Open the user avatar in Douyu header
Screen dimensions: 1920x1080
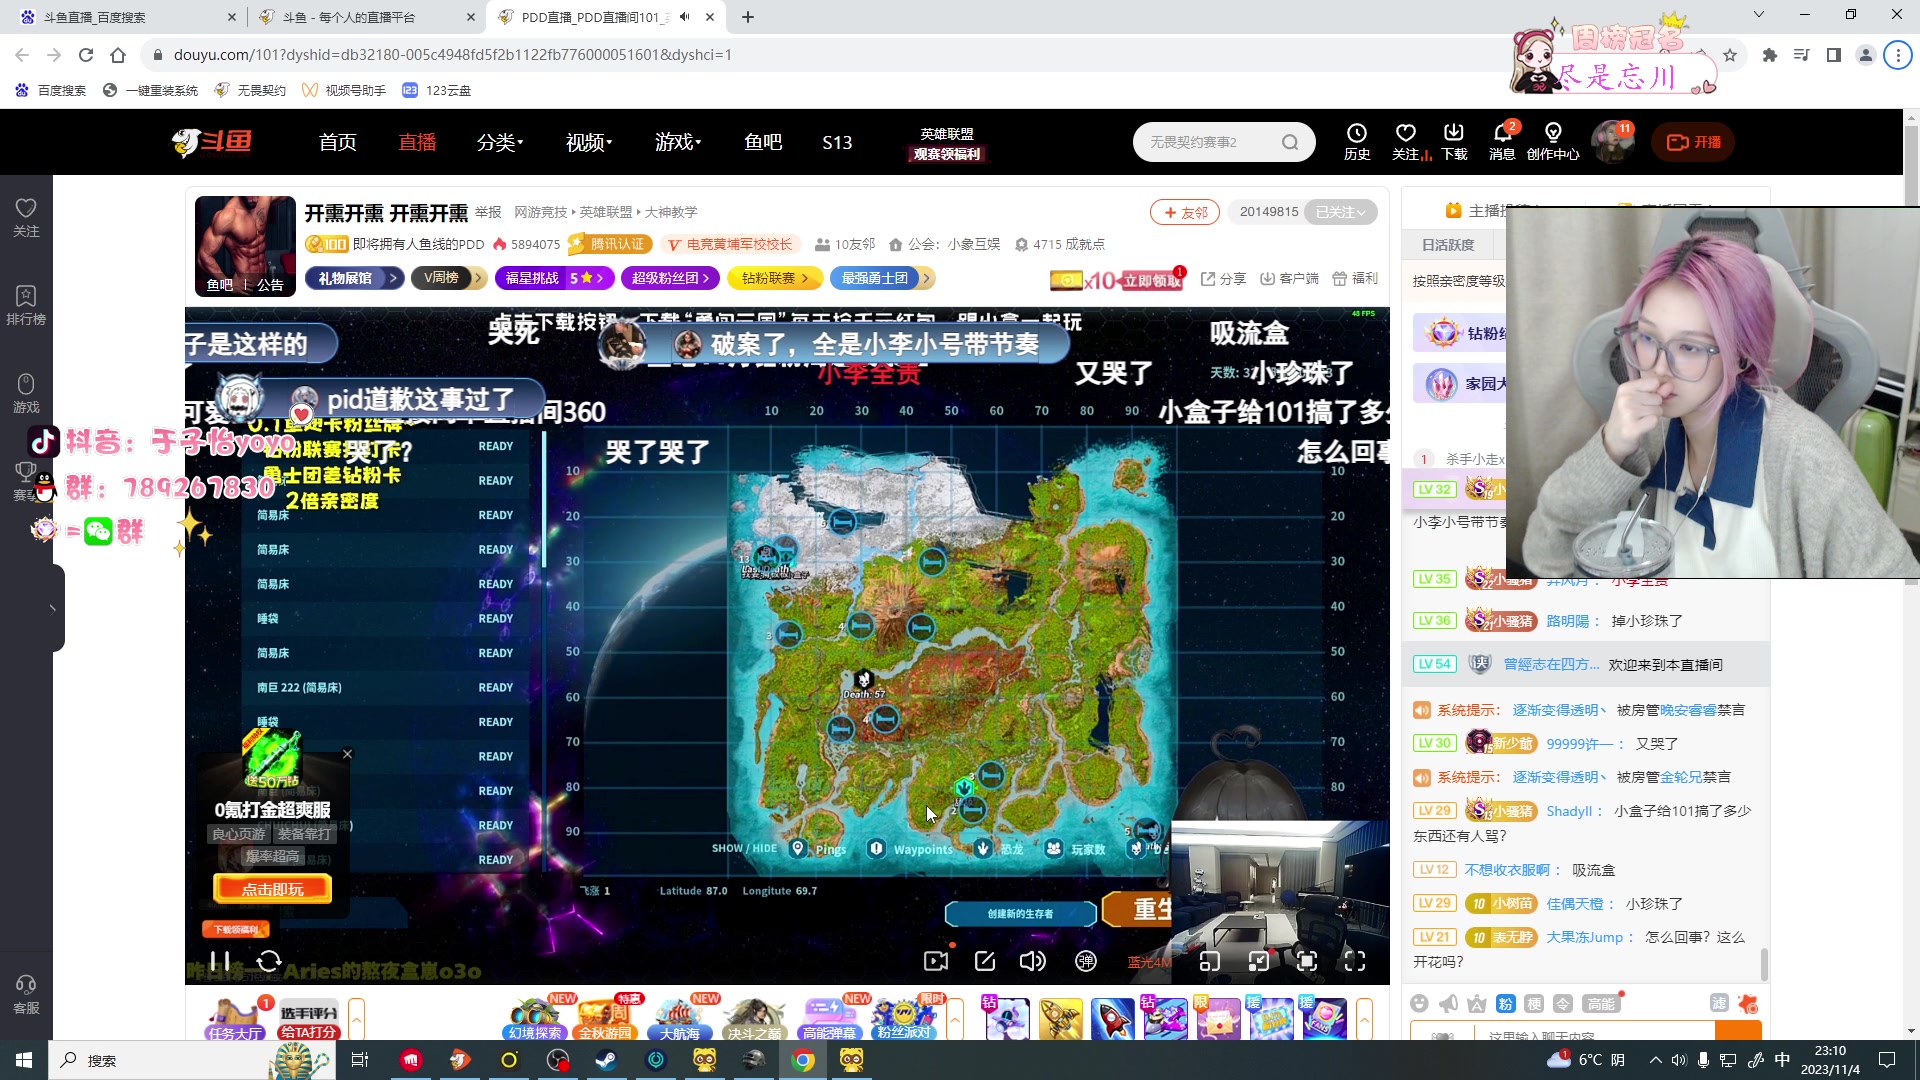1612,142
